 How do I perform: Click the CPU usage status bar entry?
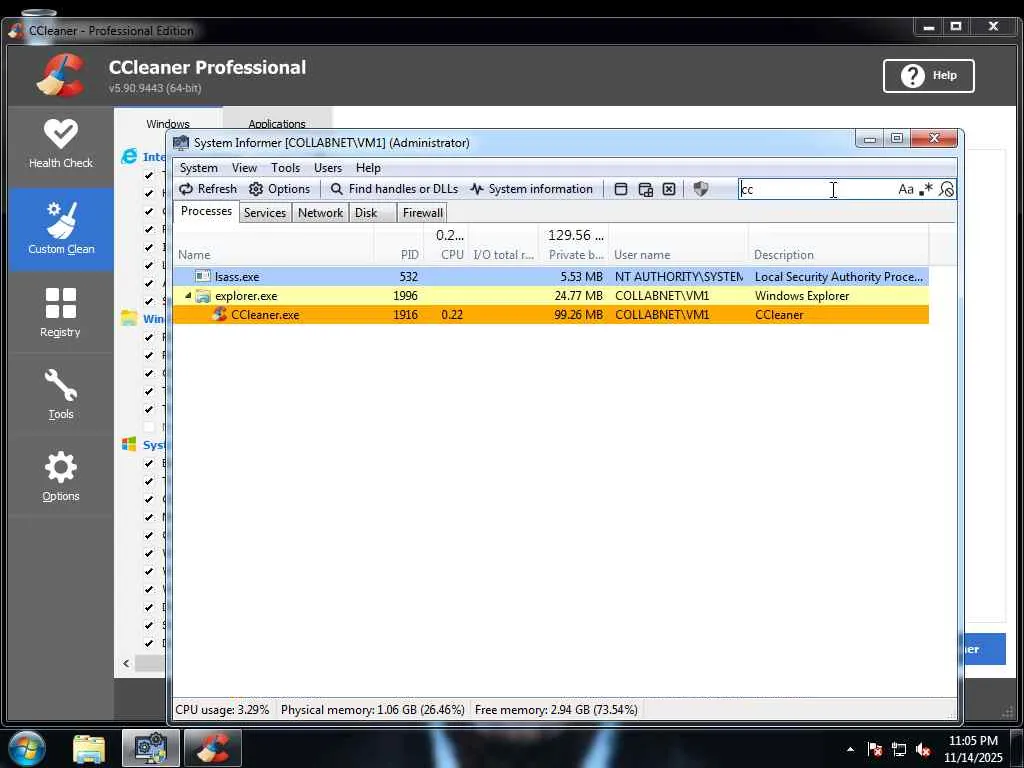click(x=222, y=710)
